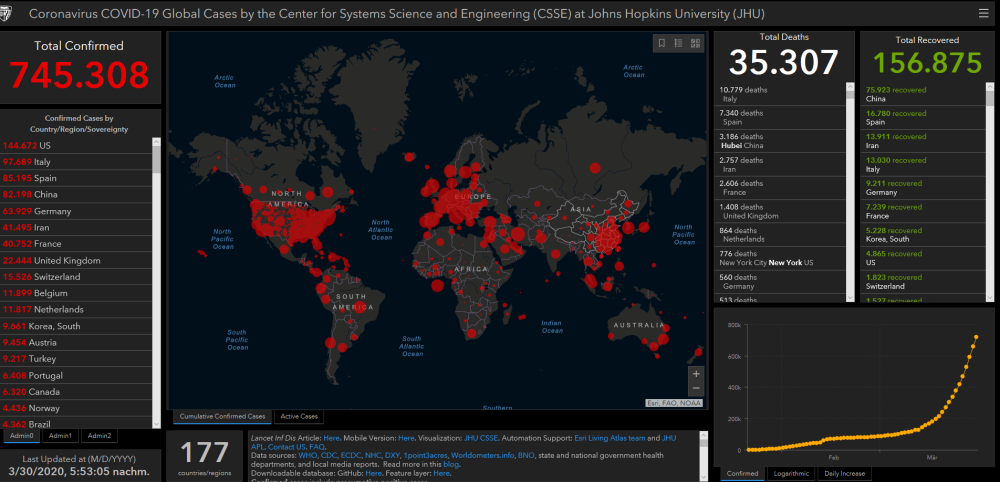1000x482 pixels.
Task: Select '144.672 US' in country list
Action: tap(76, 145)
